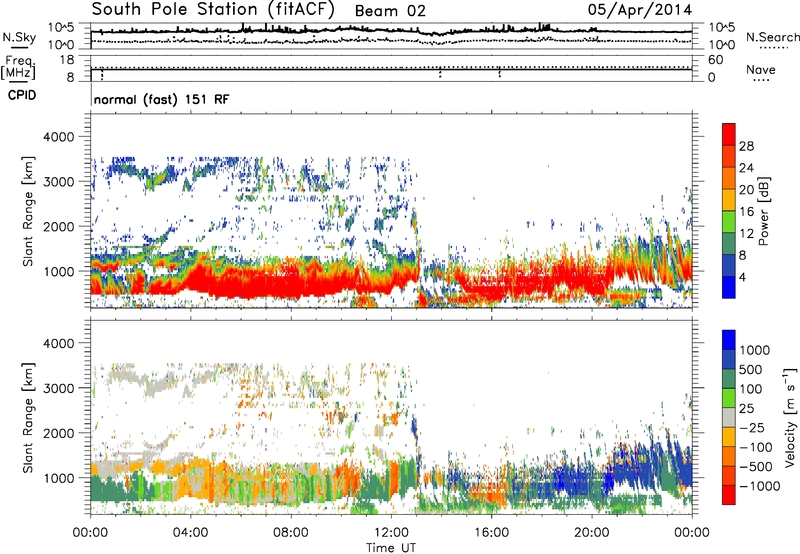Pick the red Velocity segment below -1000
The image size is (800, 554).
(x=729, y=495)
